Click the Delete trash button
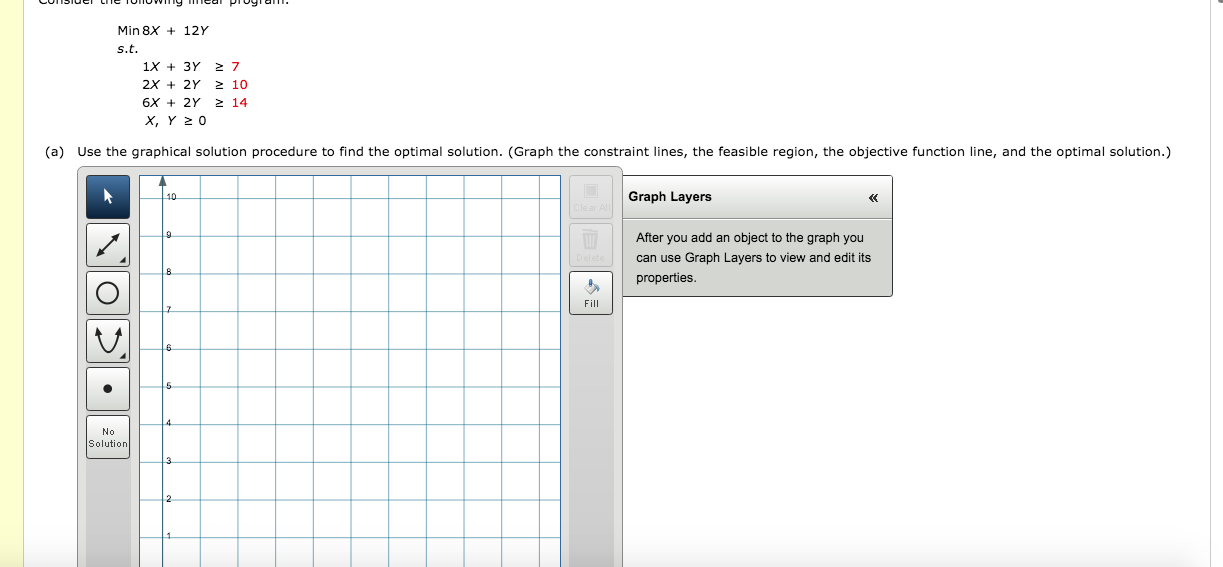 click(x=591, y=245)
